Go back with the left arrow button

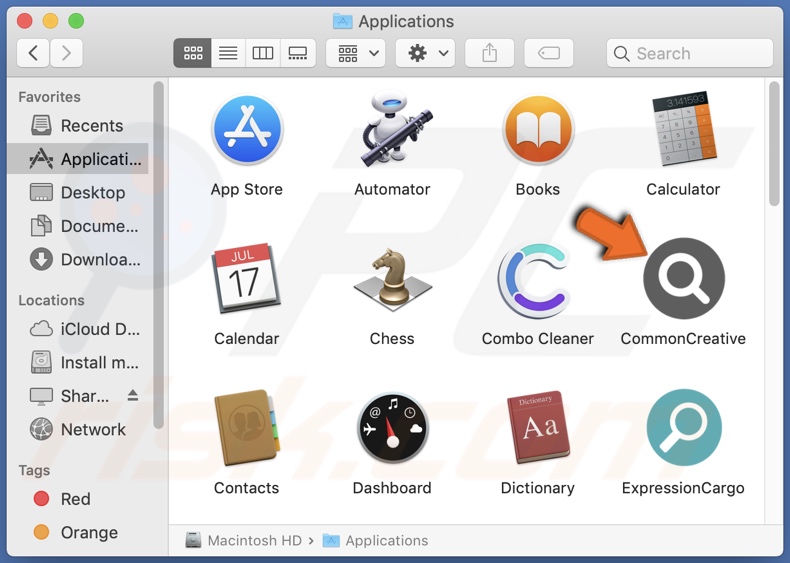point(33,53)
